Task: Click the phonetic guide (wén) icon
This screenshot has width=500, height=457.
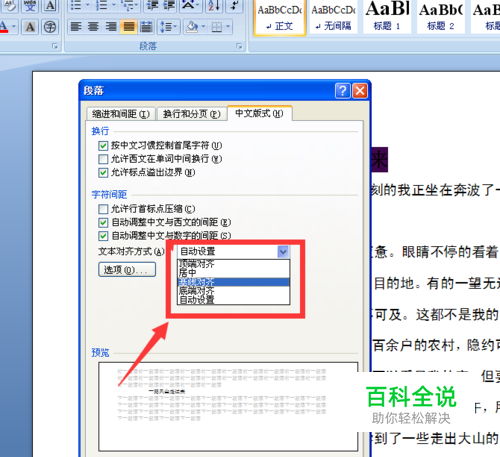Action: (30, 6)
